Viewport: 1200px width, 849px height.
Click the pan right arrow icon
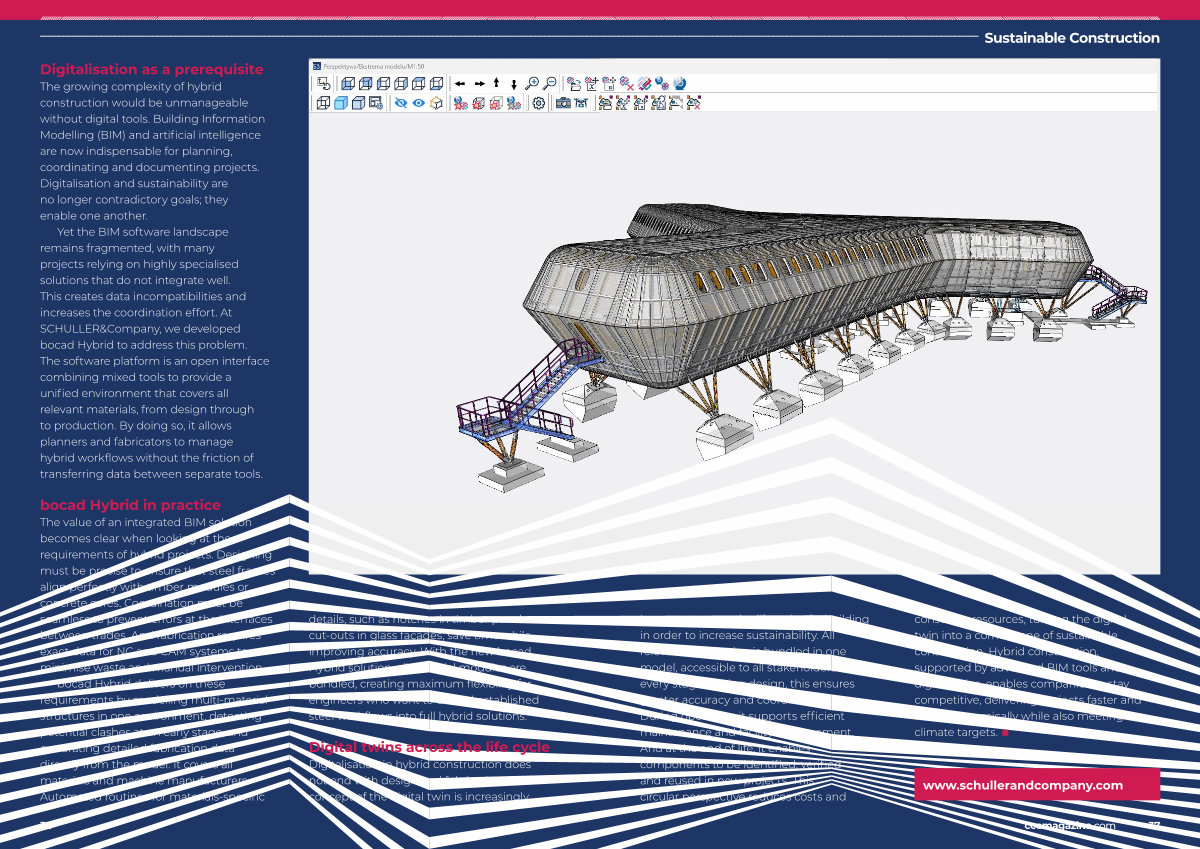tap(479, 84)
